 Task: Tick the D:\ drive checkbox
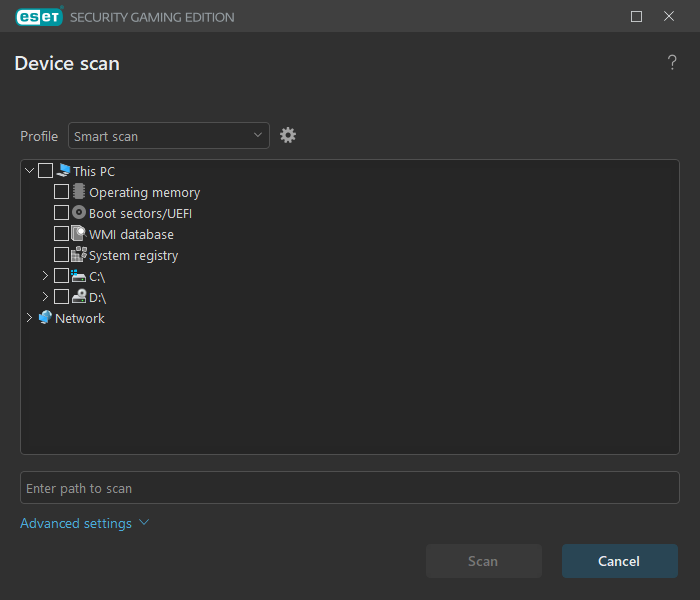(x=61, y=296)
